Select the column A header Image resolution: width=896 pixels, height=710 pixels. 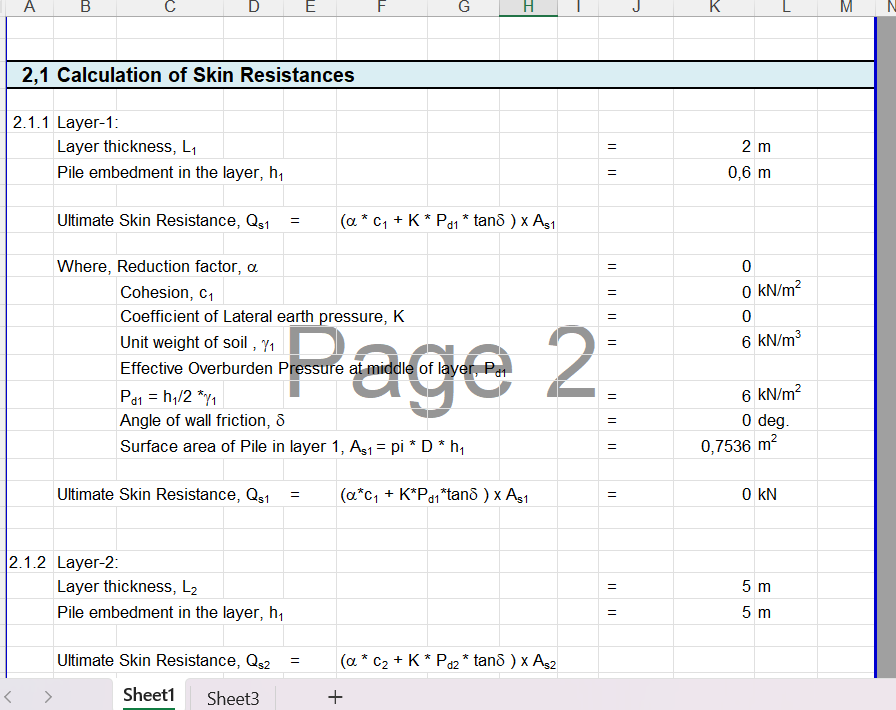(29, 8)
